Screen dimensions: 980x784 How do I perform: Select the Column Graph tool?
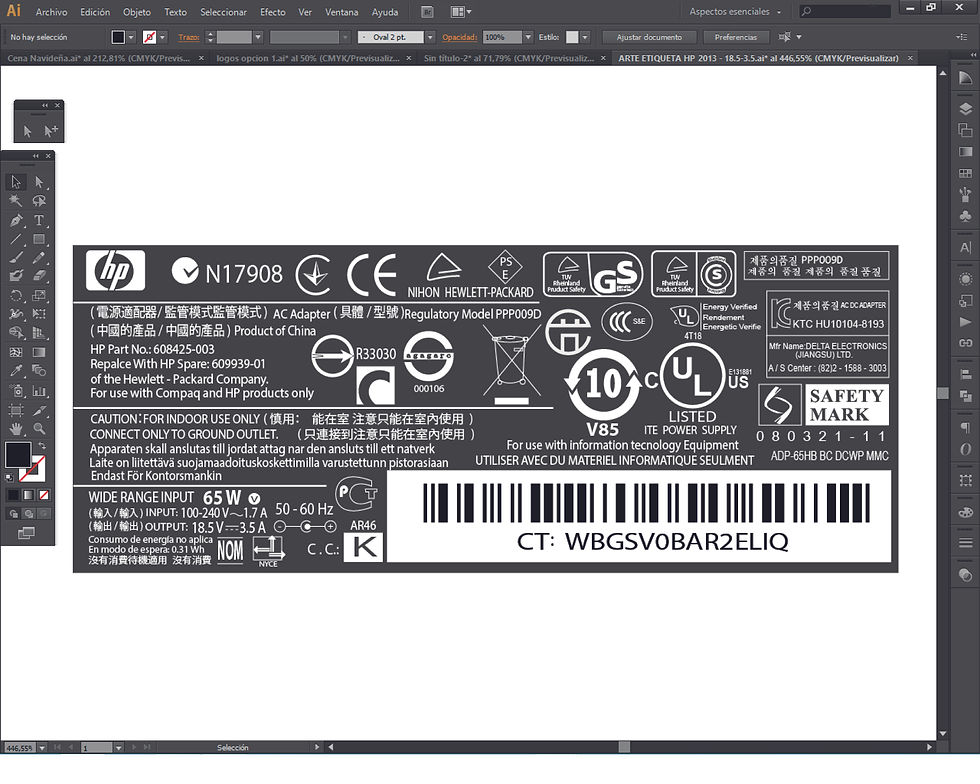coord(39,391)
